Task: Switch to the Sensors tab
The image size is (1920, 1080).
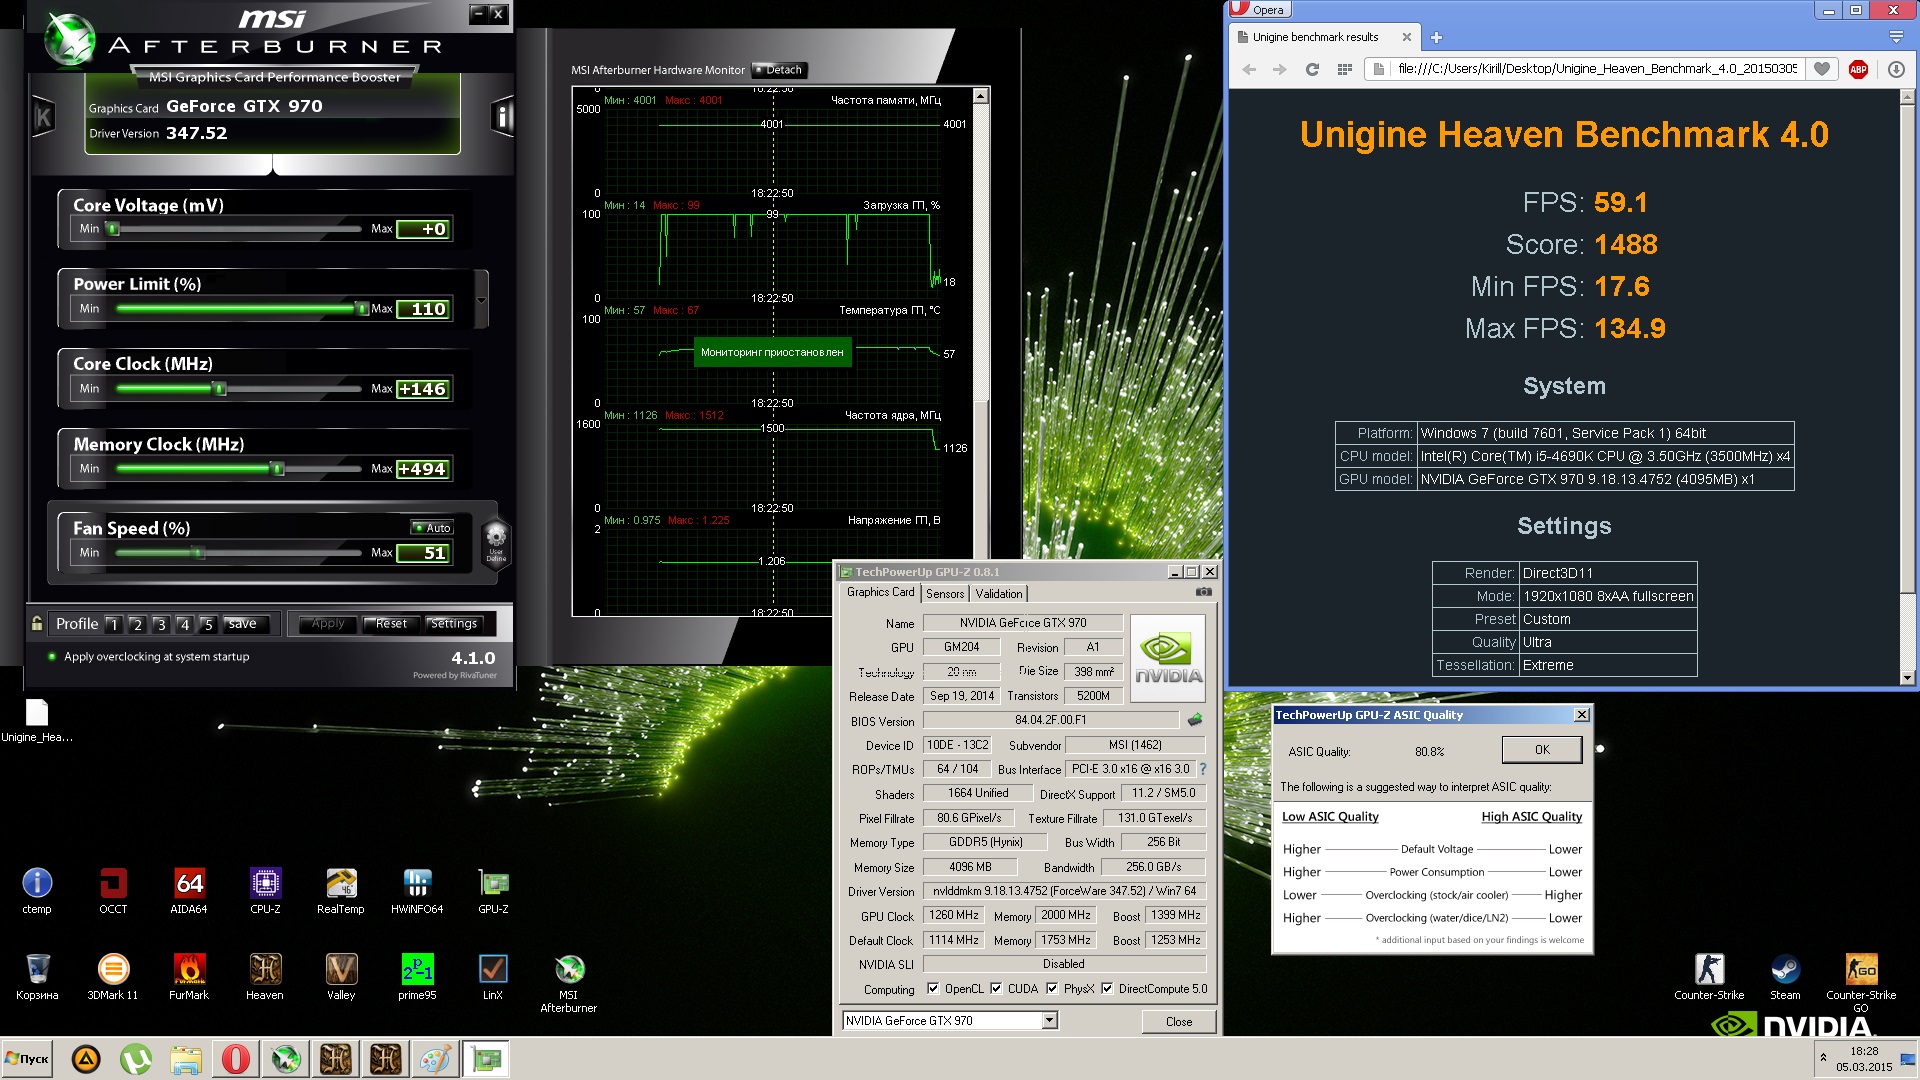Action: tap(945, 593)
